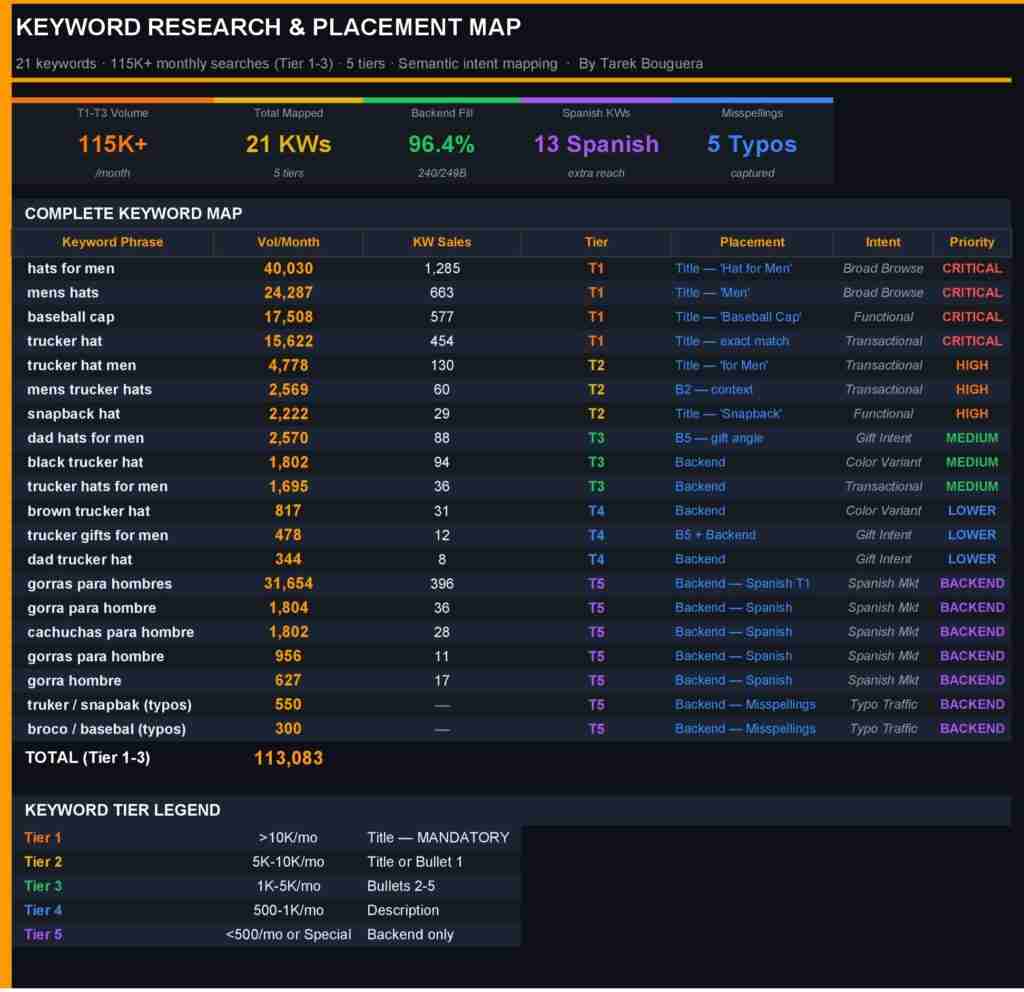Open the T1-T3 Volume 115K+ card

[x=113, y=143]
